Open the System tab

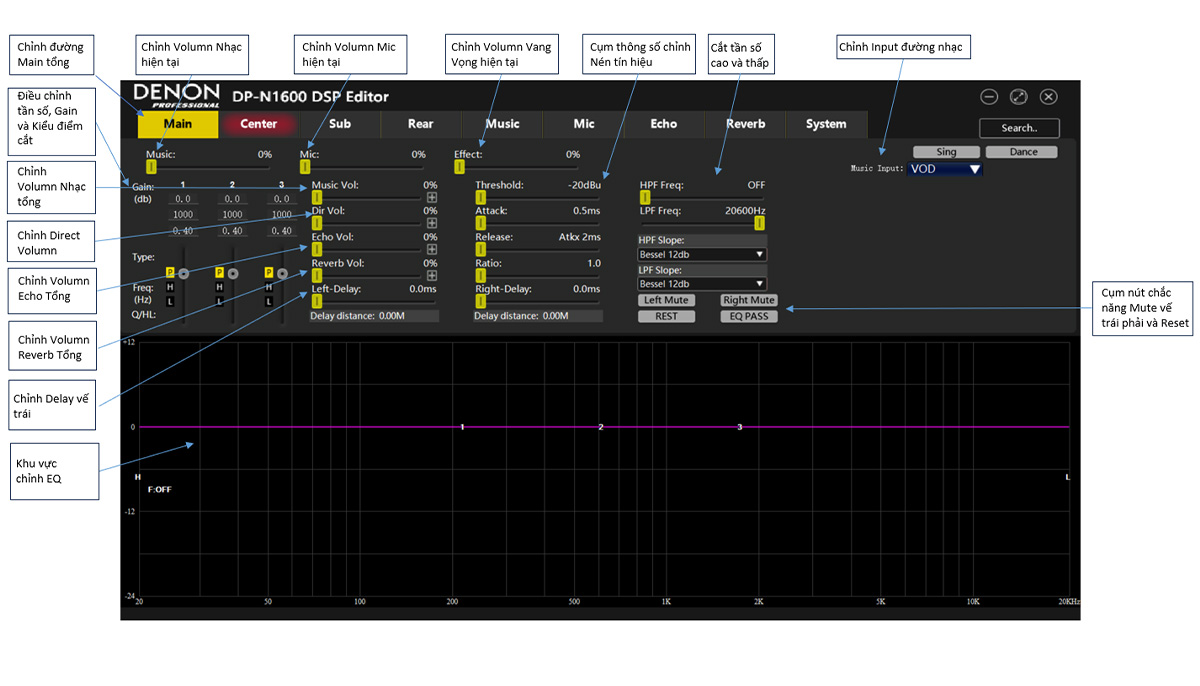click(826, 124)
